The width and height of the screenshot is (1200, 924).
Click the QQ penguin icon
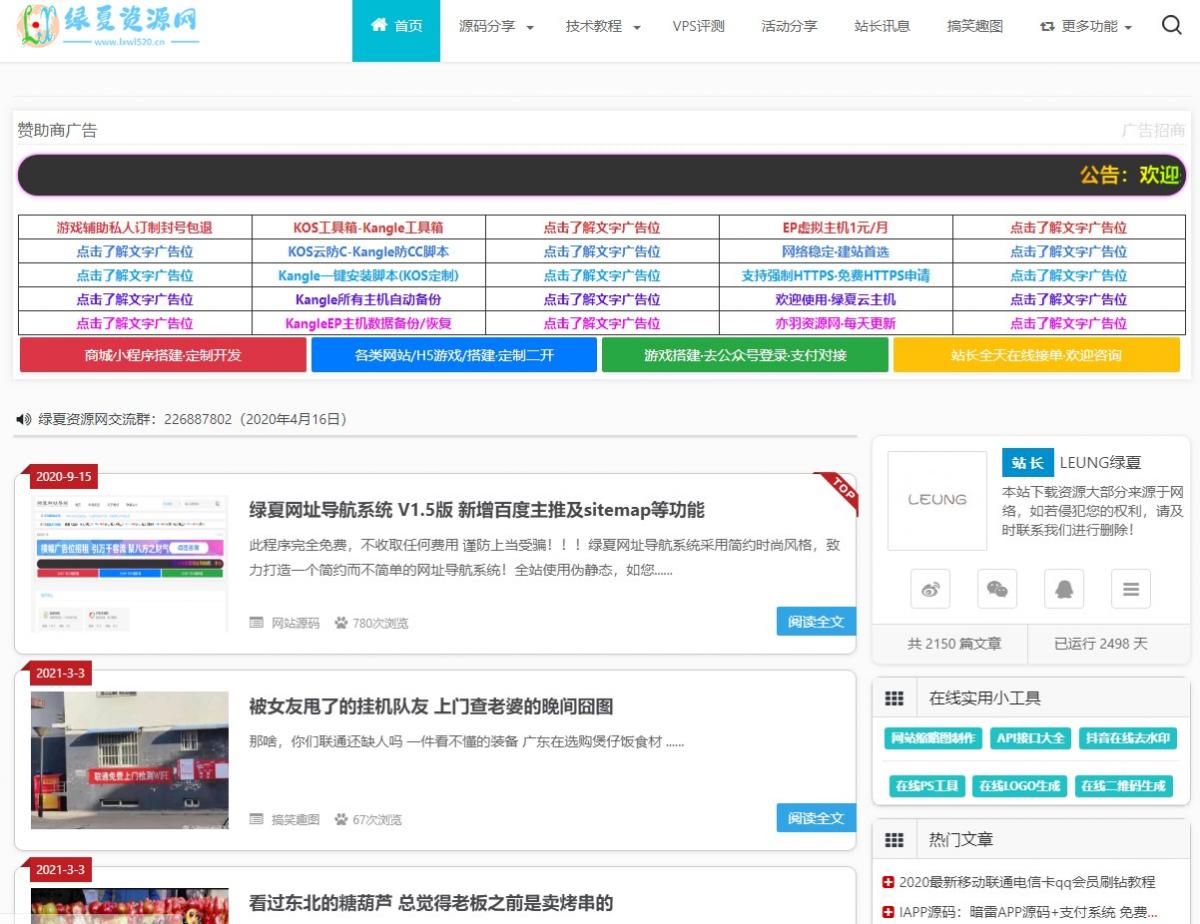pyautogui.click(x=1064, y=589)
